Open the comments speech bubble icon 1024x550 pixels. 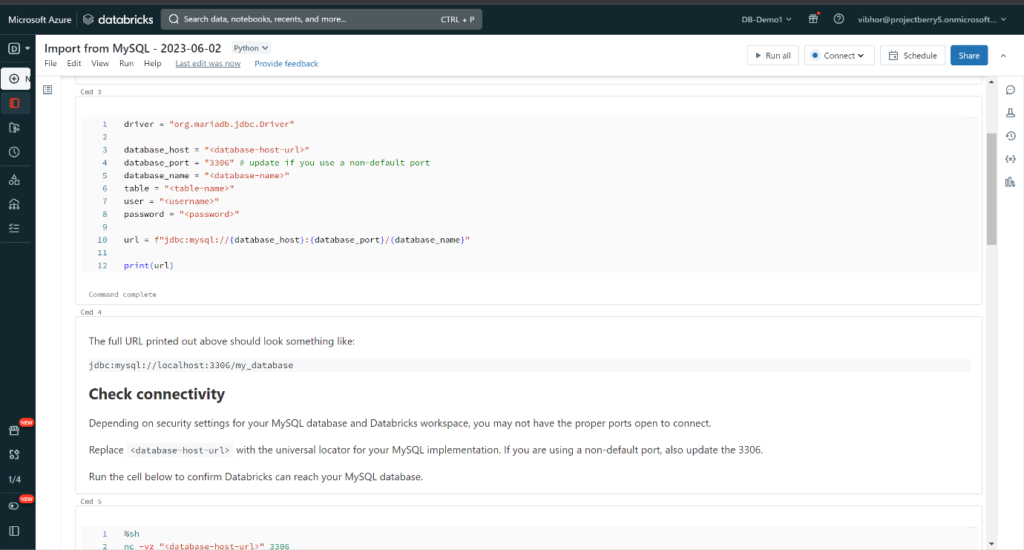coord(1010,90)
